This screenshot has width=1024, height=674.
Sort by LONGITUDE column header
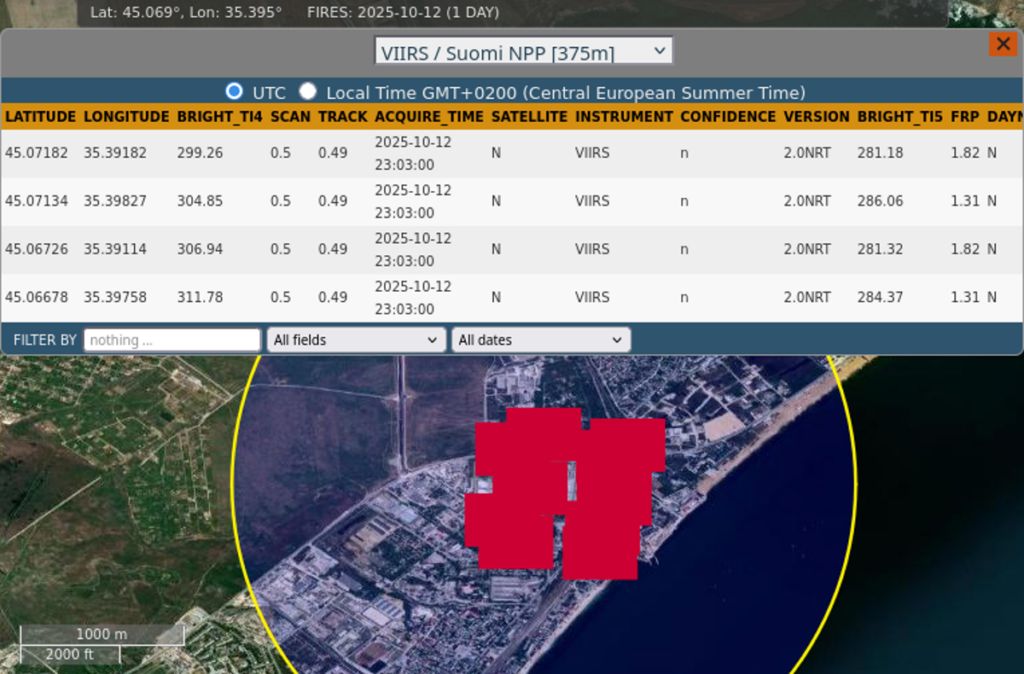point(126,117)
